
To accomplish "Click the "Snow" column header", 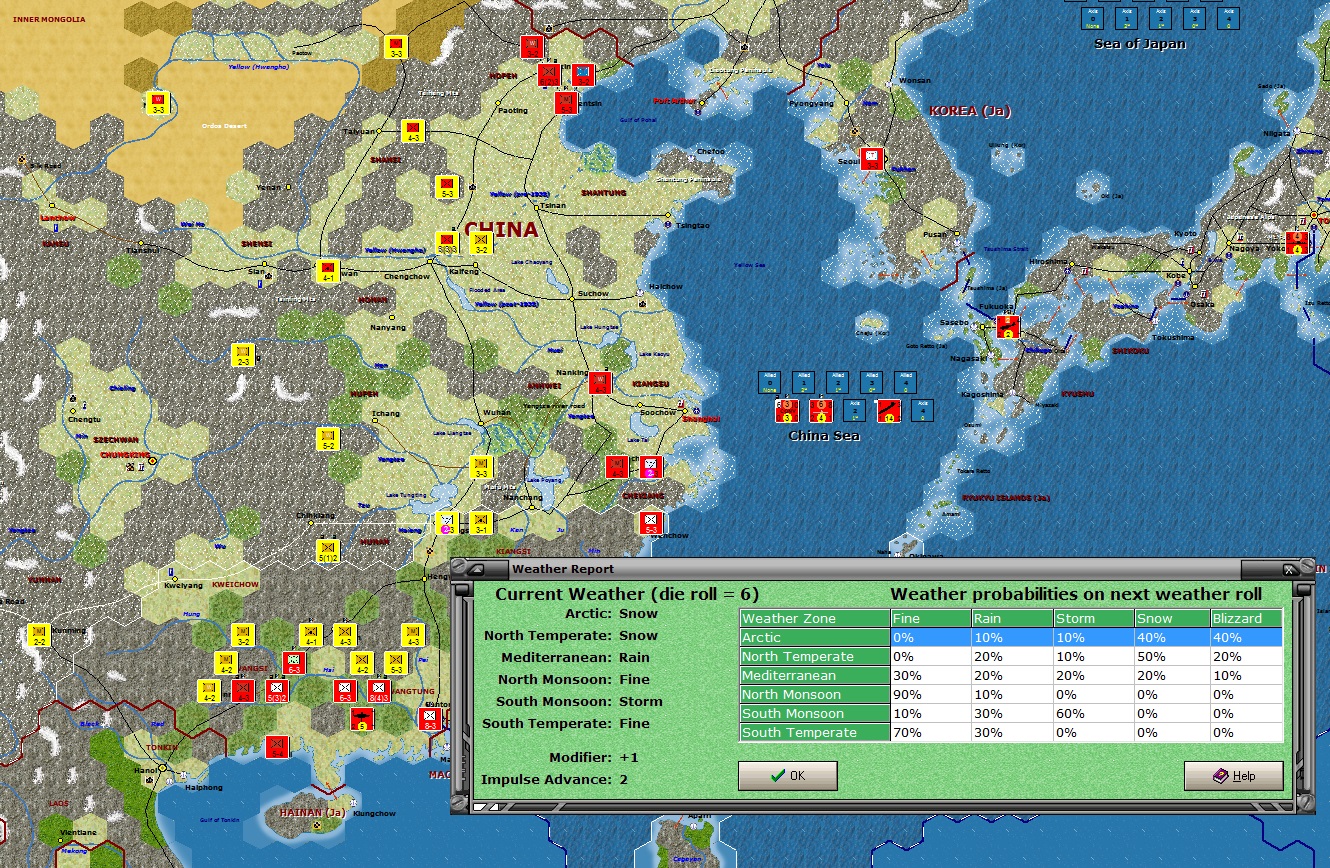I will pyautogui.click(x=1172, y=618).
